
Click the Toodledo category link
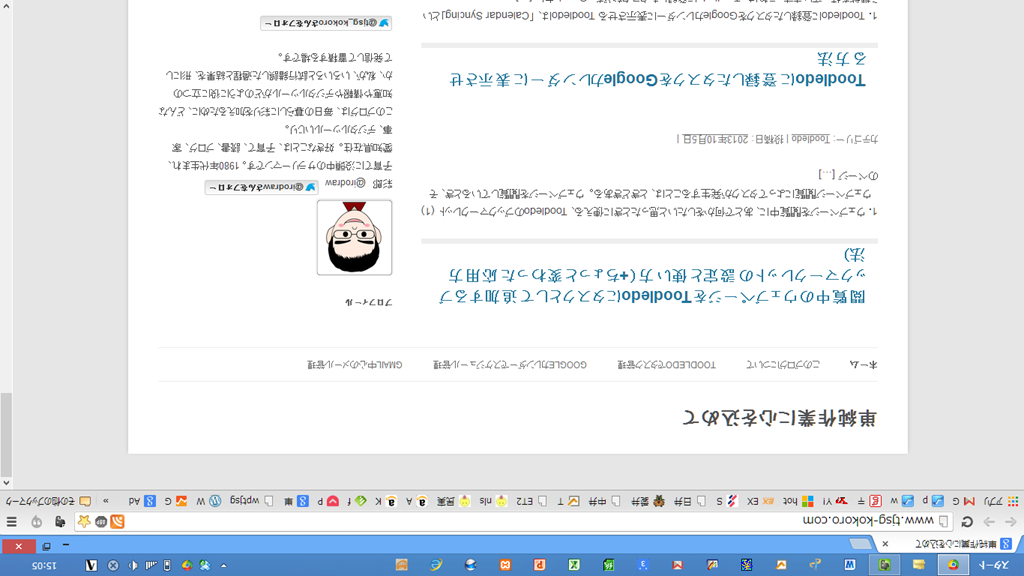coord(810,138)
